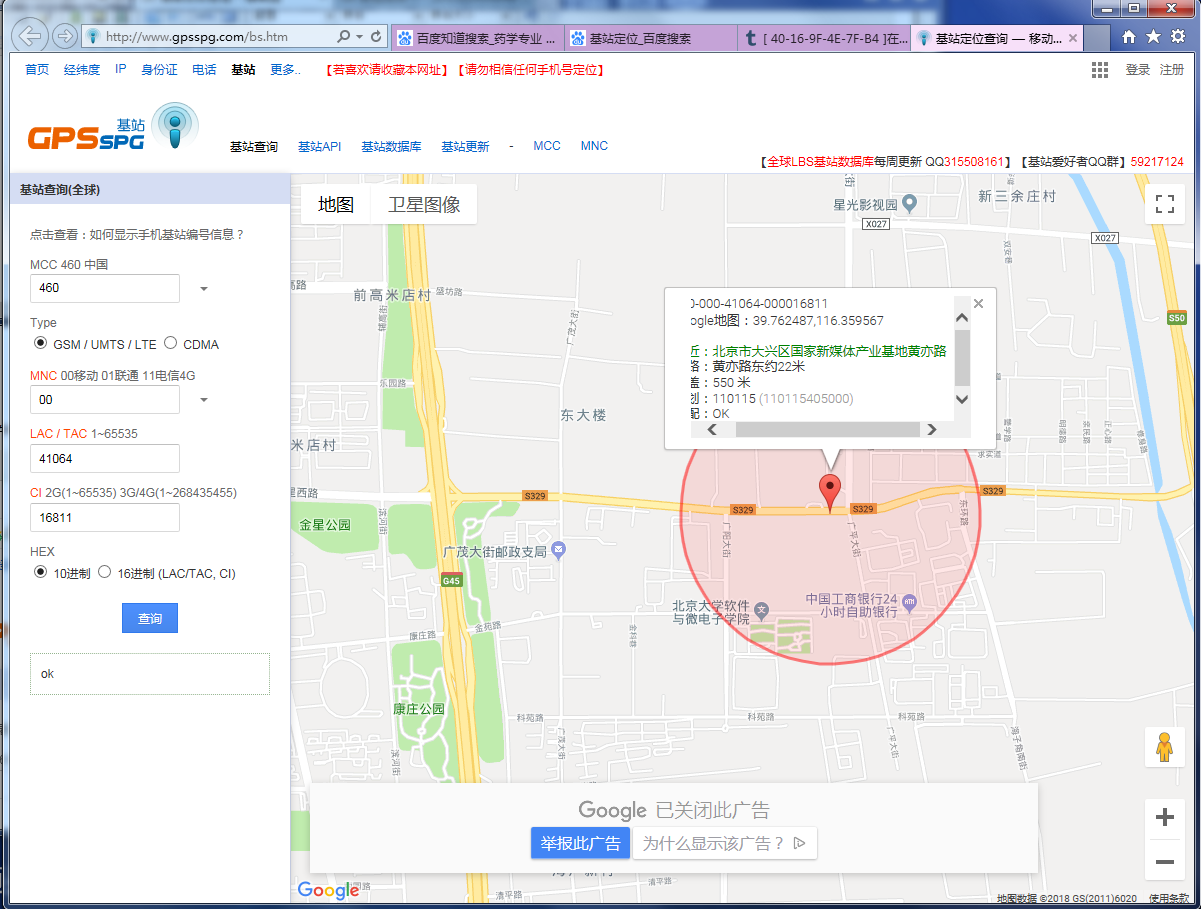Click 注册 register link
The height and width of the screenshot is (909, 1201).
(1172, 70)
